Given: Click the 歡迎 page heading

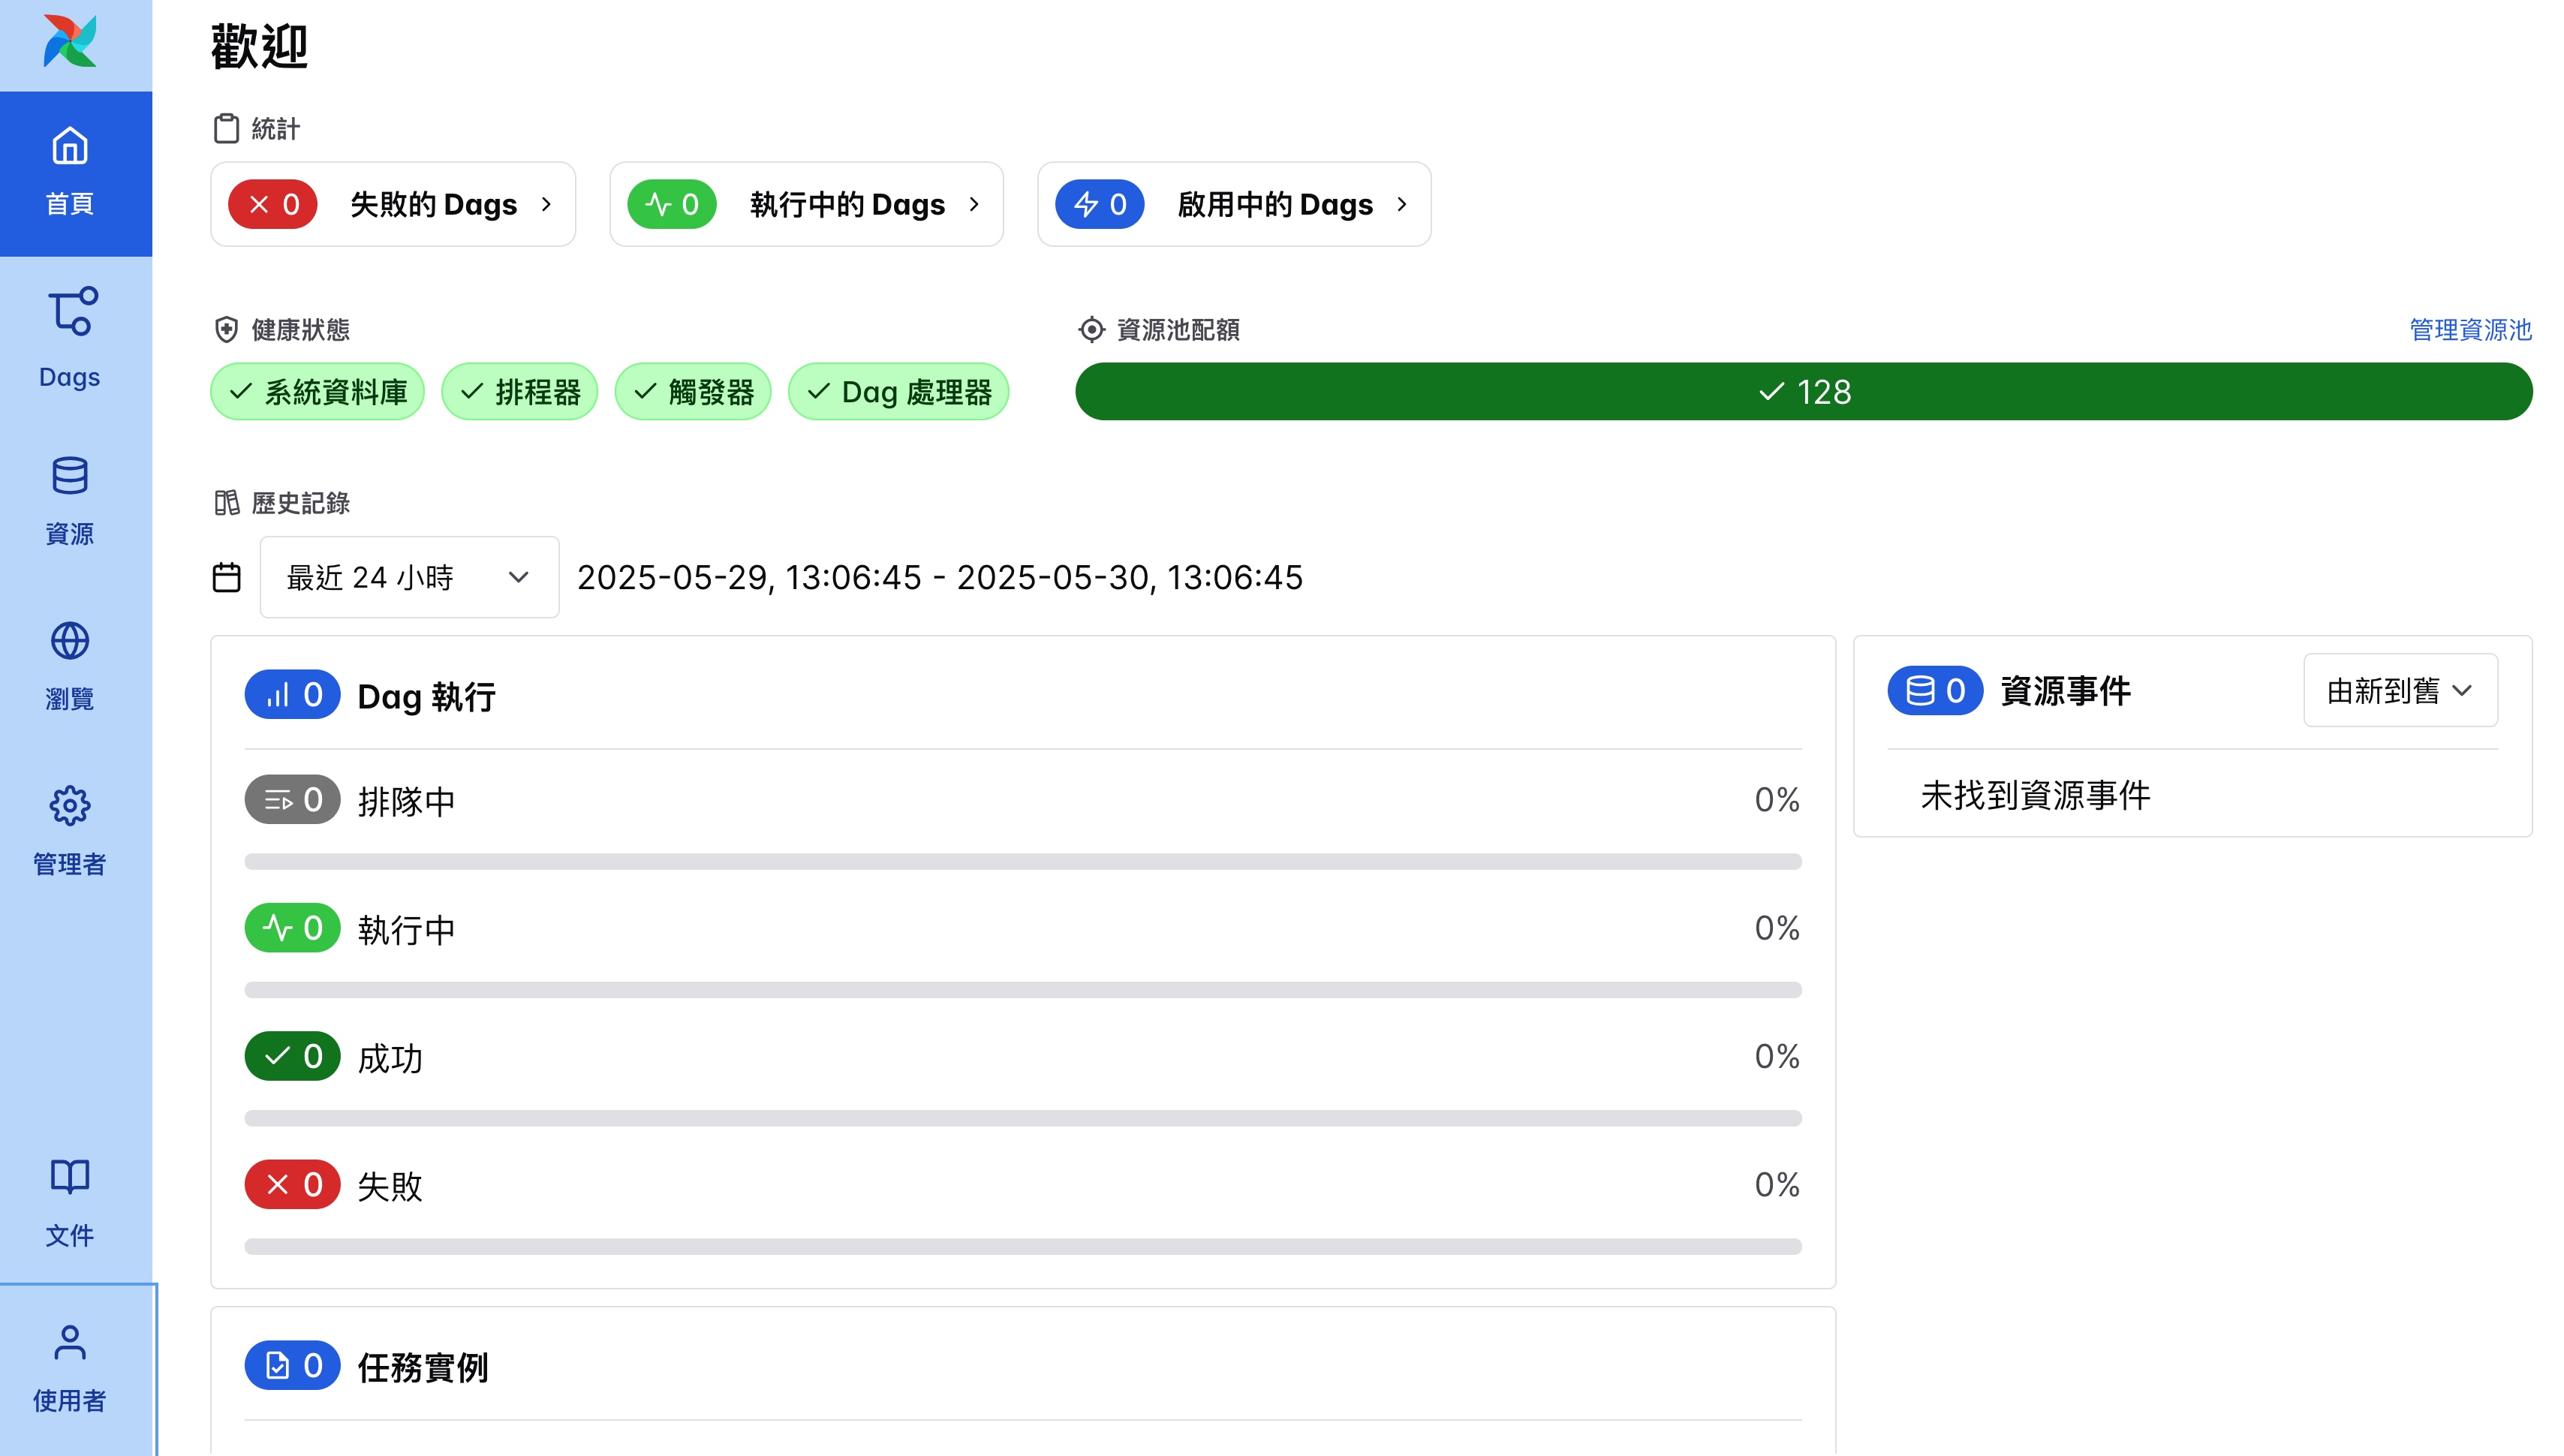Looking at the screenshot, I should [x=259, y=46].
